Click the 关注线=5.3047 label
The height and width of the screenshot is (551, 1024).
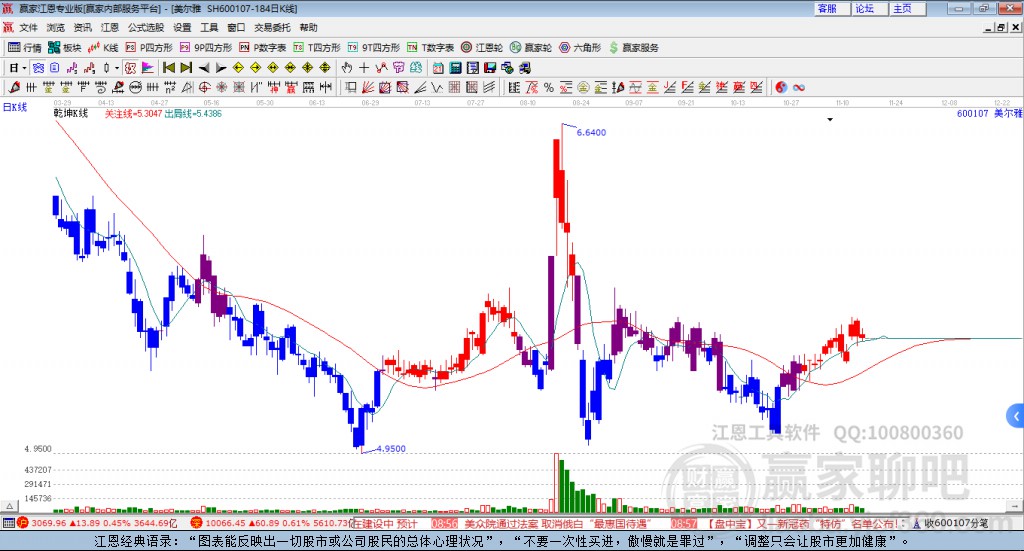click(133, 114)
